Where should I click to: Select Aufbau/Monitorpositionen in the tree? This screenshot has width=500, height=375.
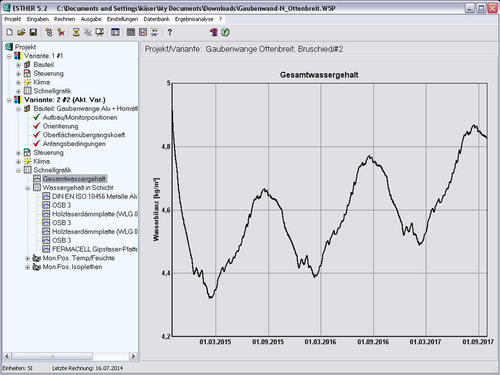pyautogui.click(x=80, y=117)
